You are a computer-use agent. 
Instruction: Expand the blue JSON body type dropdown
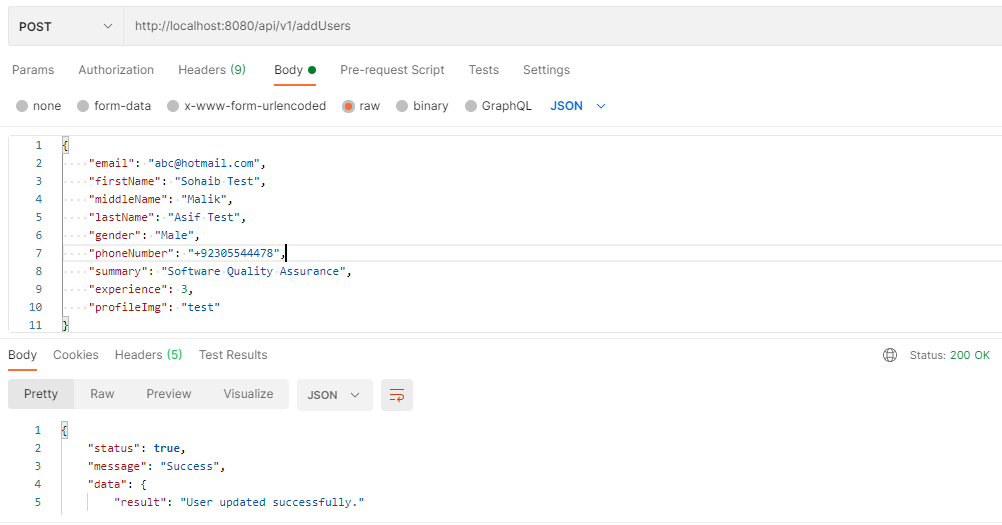(x=578, y=106)
